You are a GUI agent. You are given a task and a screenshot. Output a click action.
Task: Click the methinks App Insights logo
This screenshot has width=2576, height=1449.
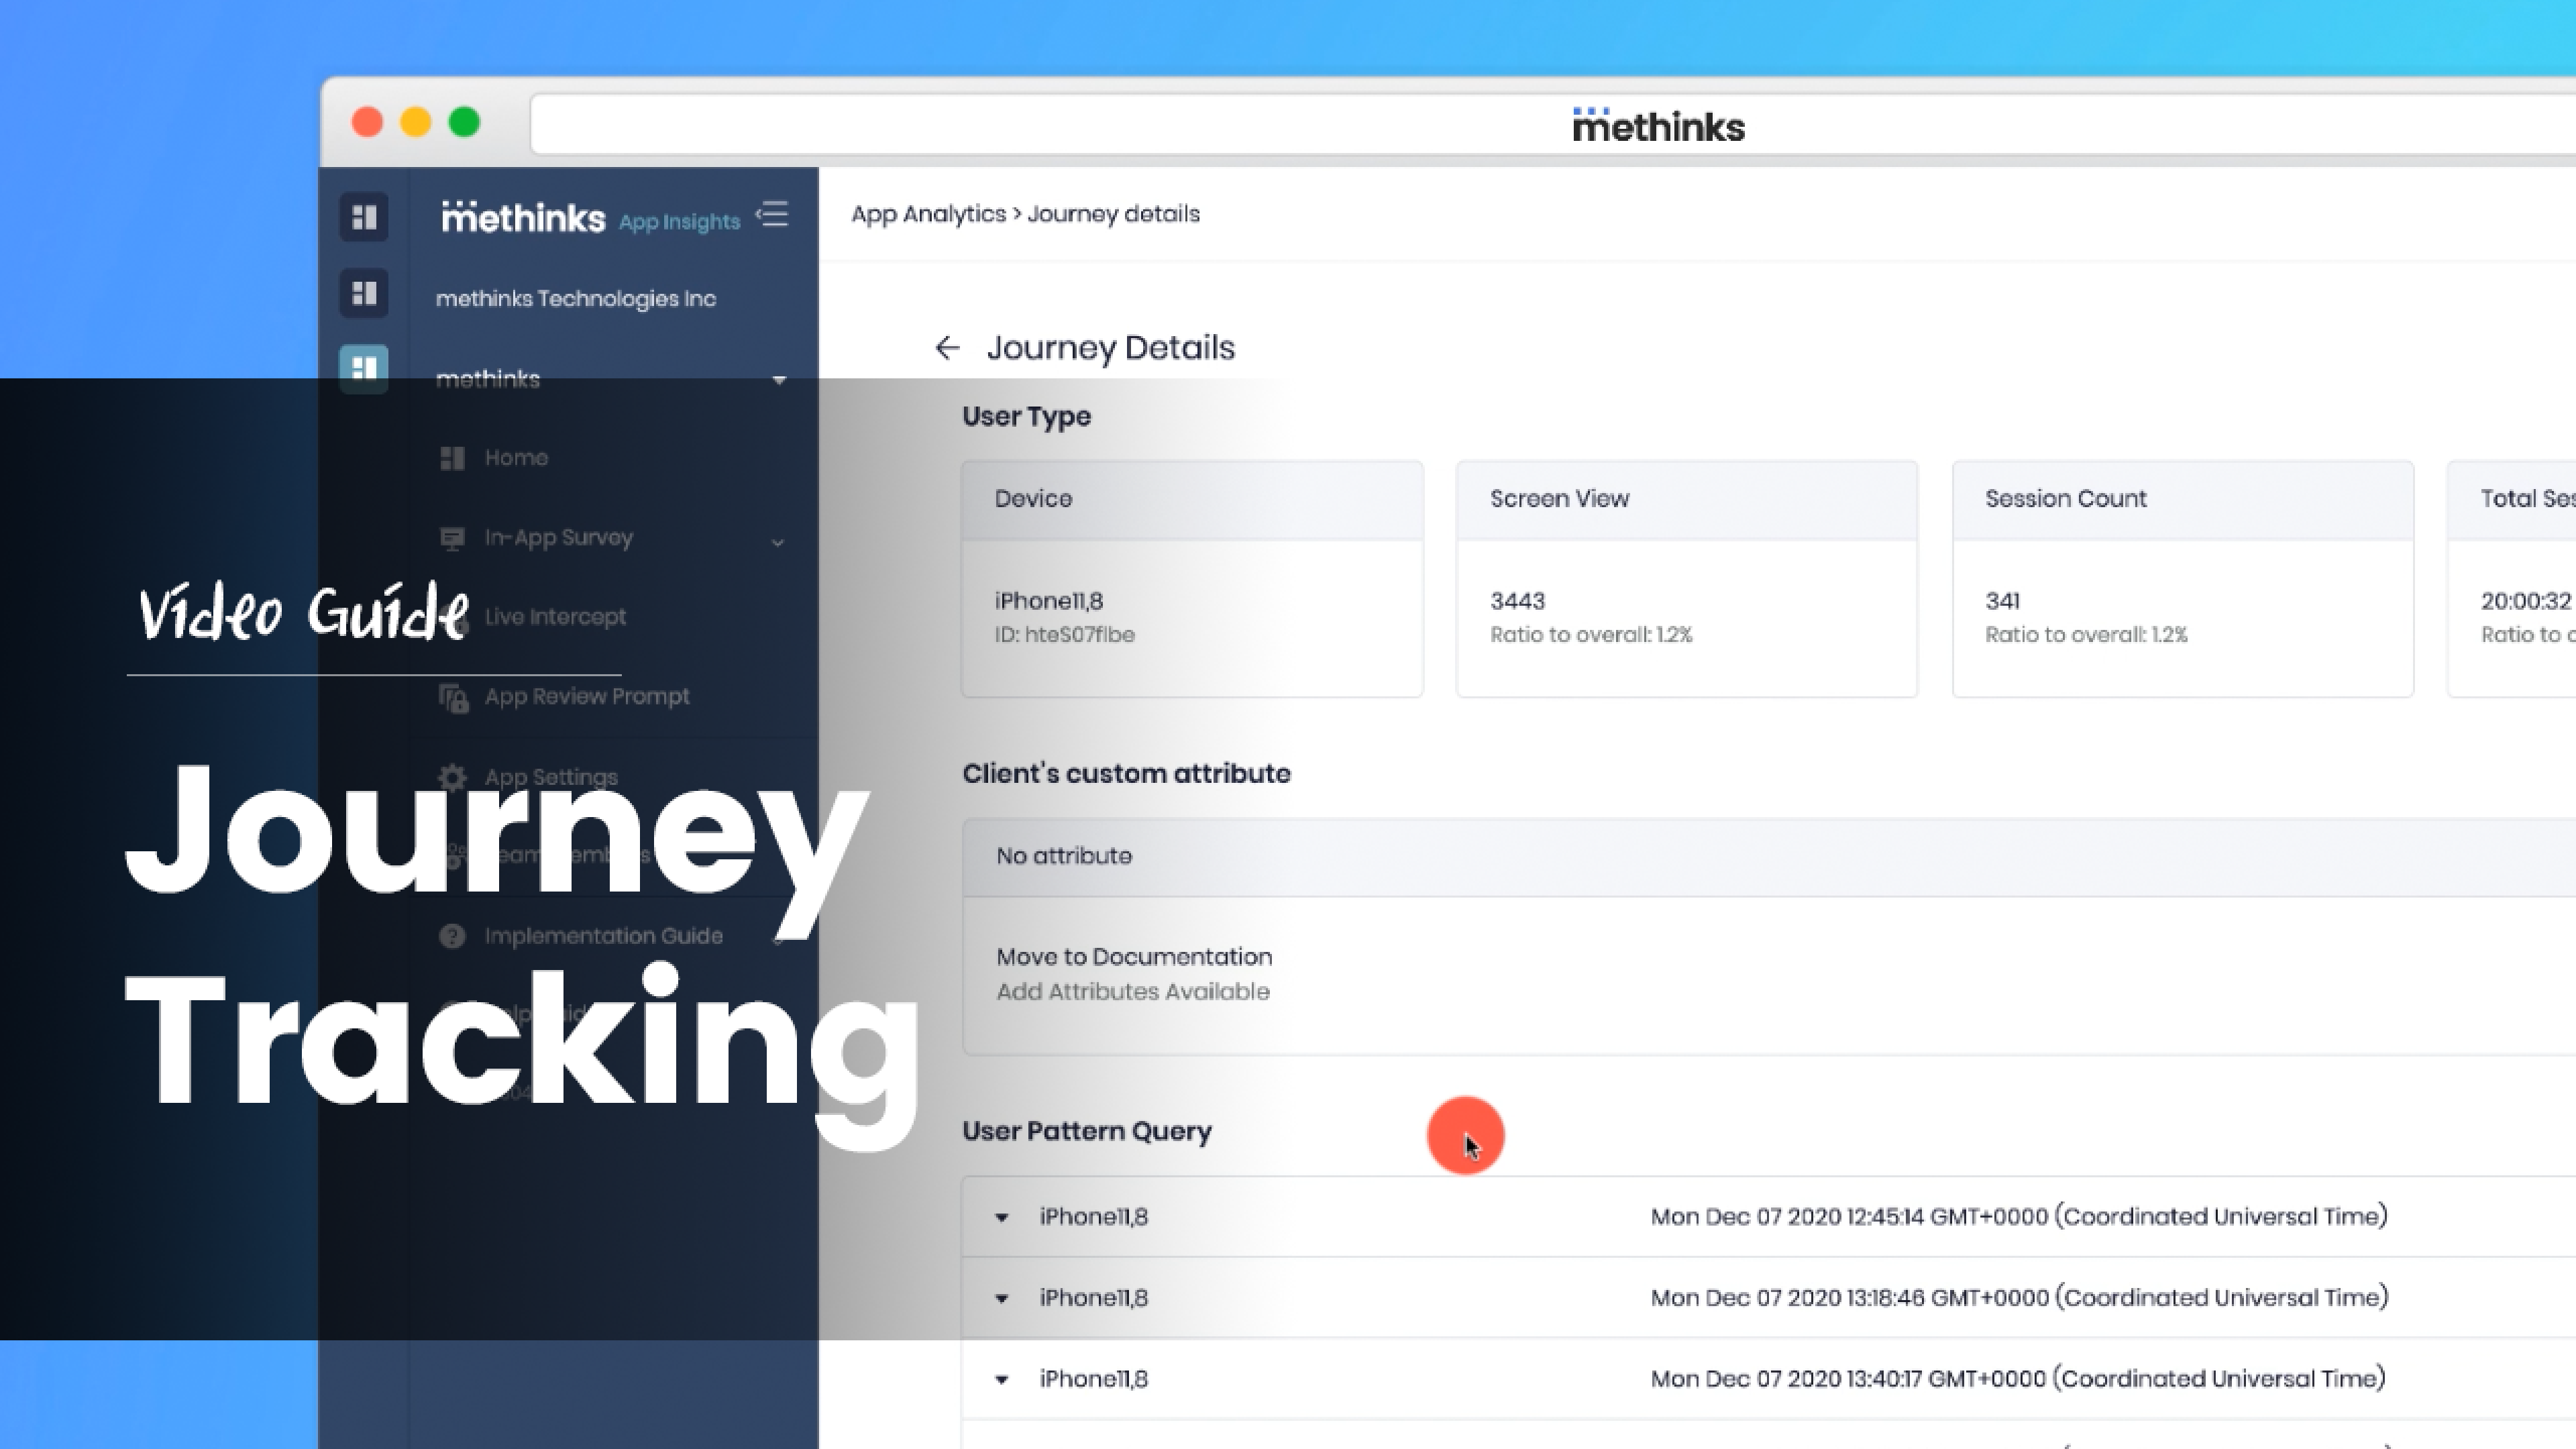(x=590, y=217)
